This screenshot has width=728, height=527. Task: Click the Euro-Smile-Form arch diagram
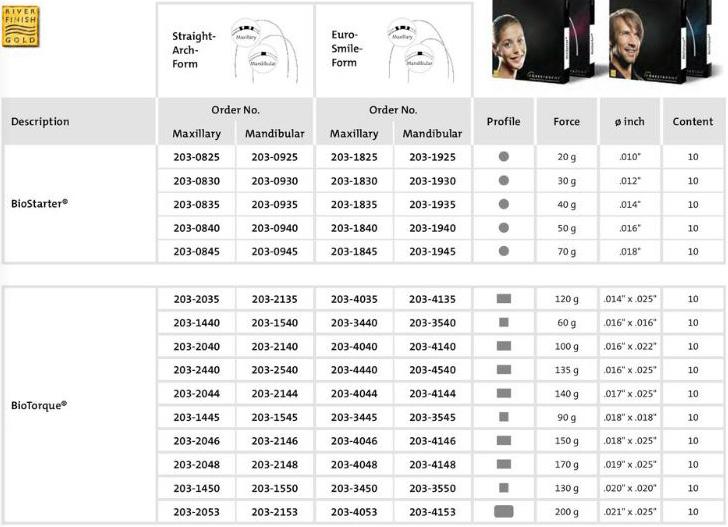[421, 50]
